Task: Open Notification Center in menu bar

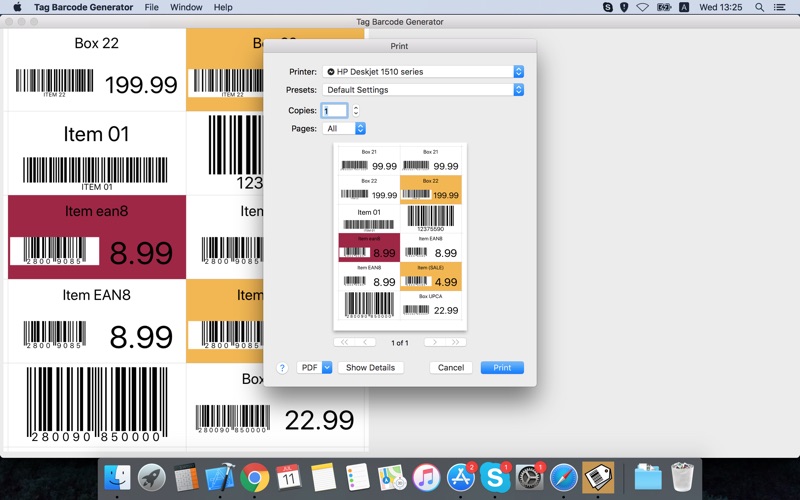Action: click(x=779, y=7)
